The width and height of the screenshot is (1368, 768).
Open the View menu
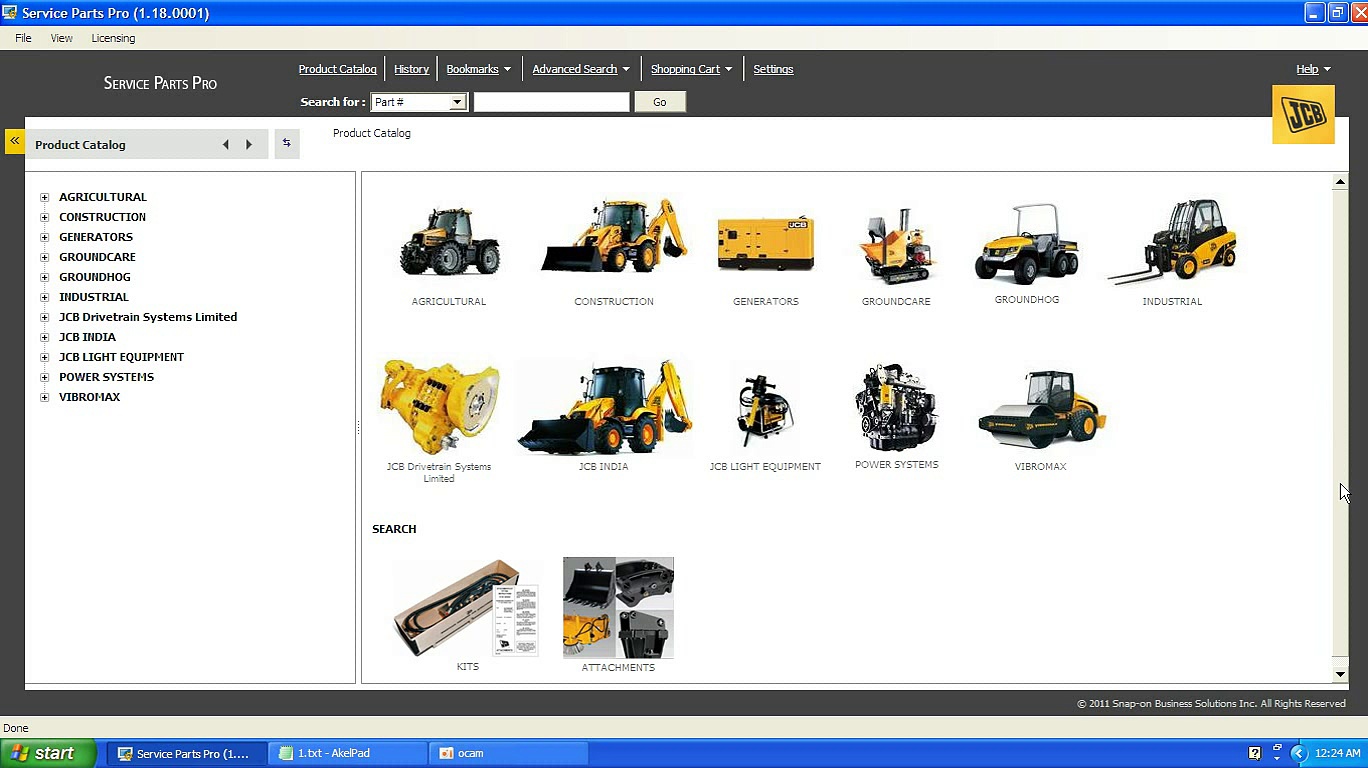pos(61,38)
